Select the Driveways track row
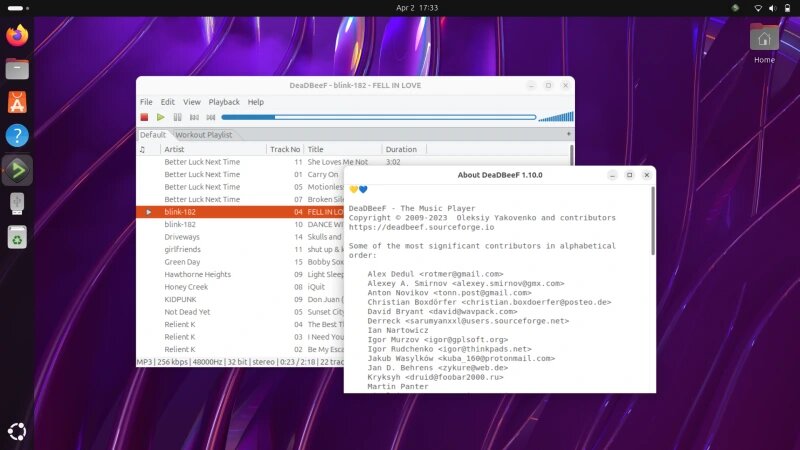Image resolution: width=800 pixels, height=450 pixels. (x=240, y=237)
